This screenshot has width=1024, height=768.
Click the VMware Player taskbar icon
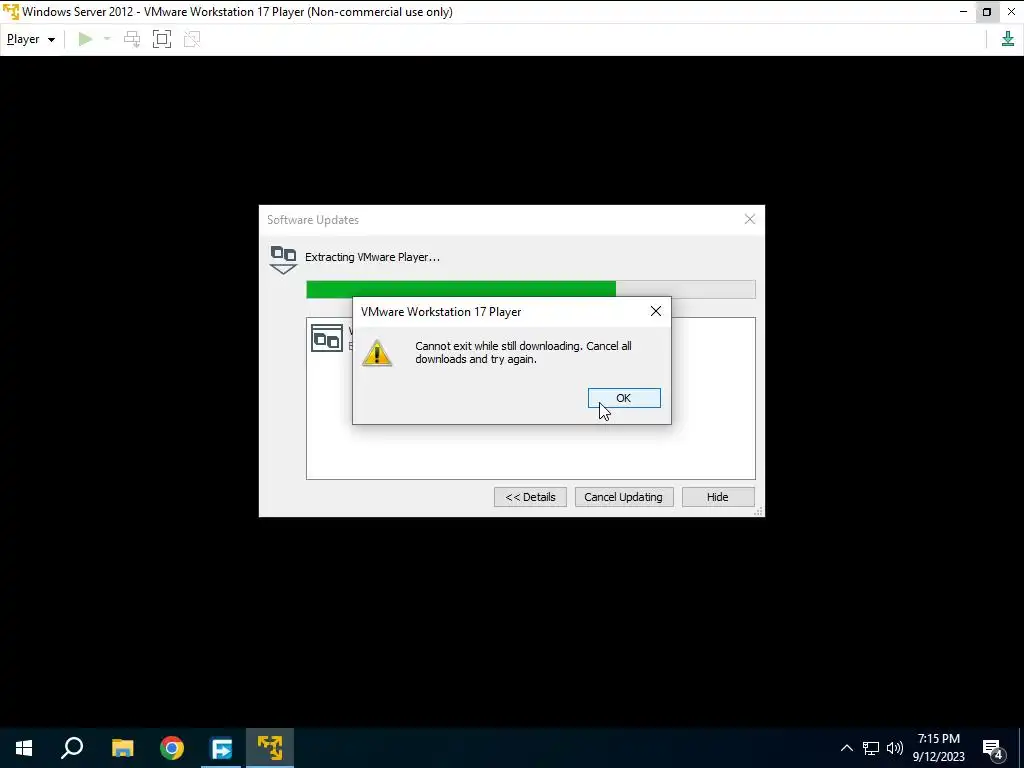pyautogui.click(x=270, y=748)
